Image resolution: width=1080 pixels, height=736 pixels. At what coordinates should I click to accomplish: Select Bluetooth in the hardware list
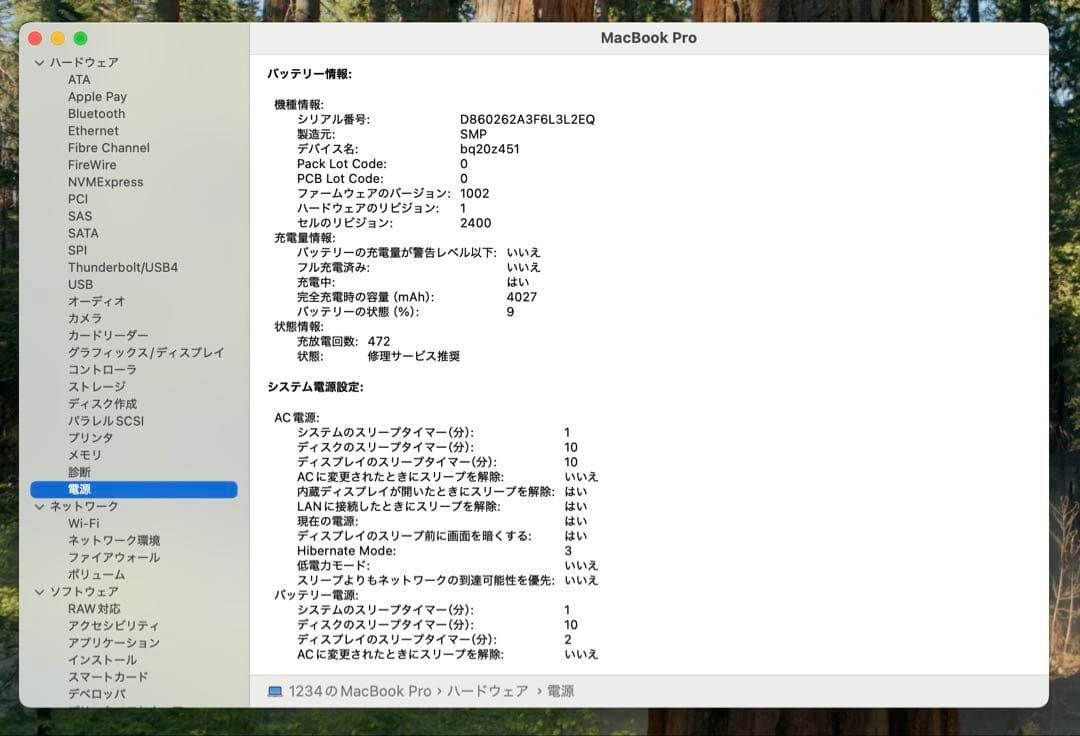pyautogui.click(x=96, y=113)
